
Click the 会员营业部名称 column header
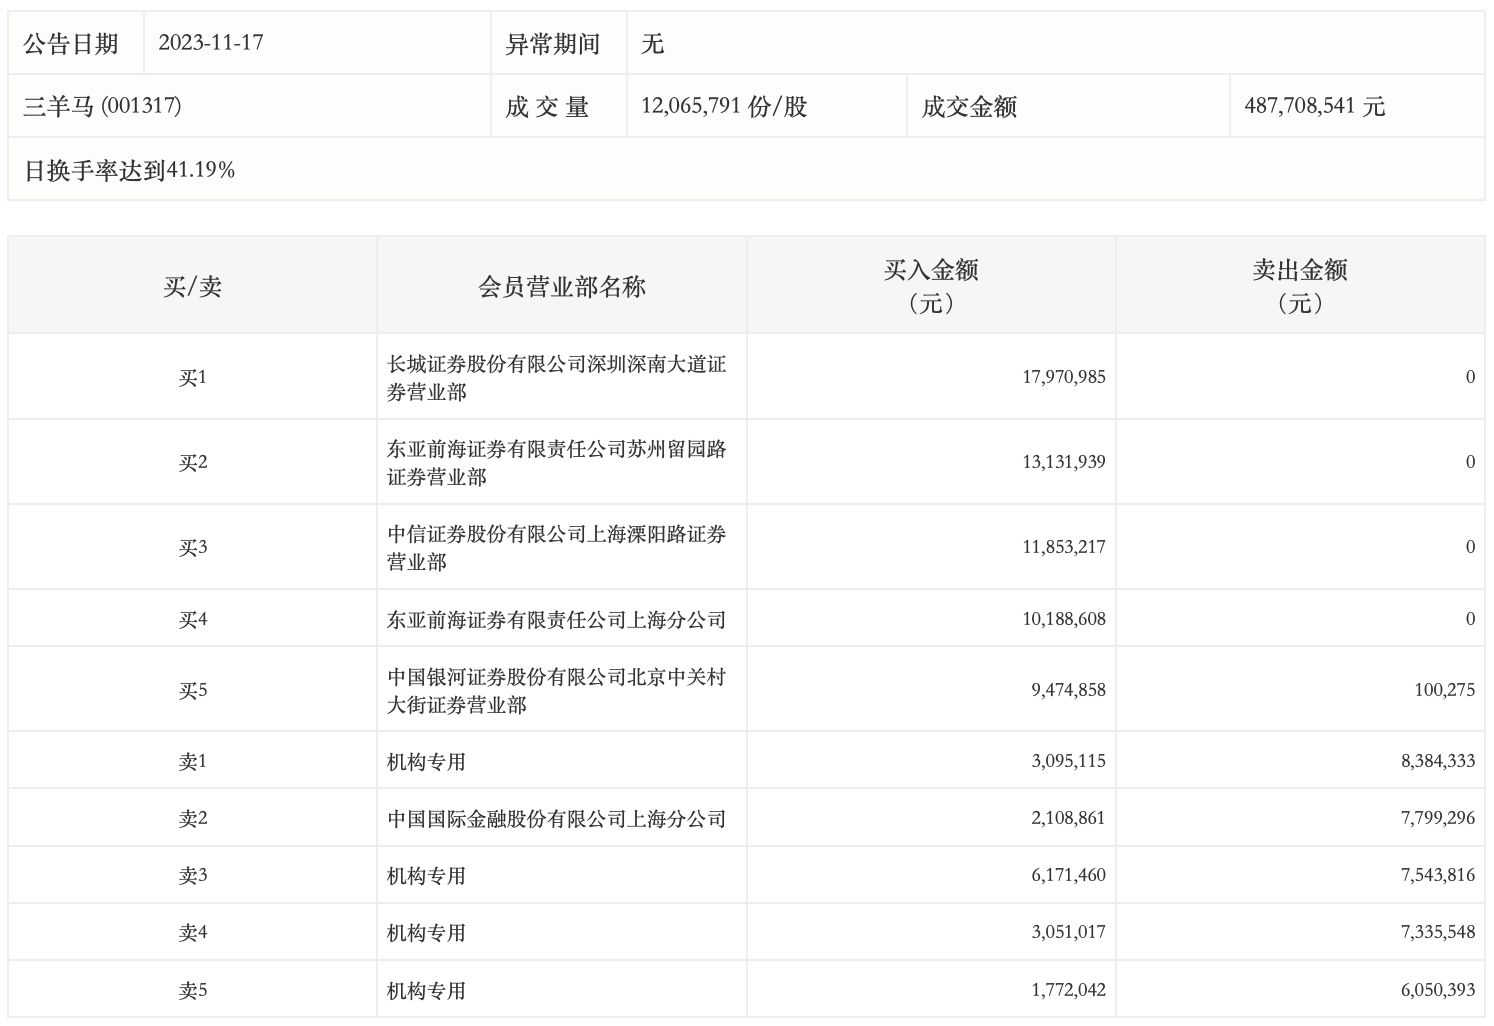(x=562, y=287)
